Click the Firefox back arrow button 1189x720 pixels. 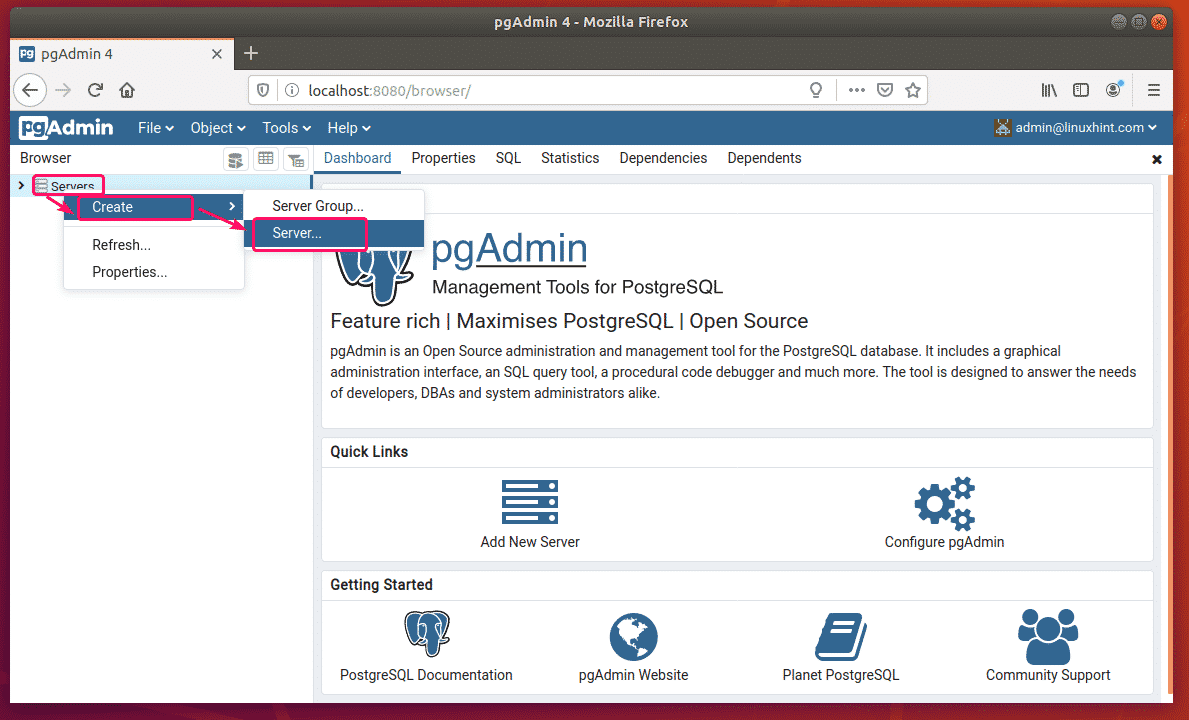point(30,90)
